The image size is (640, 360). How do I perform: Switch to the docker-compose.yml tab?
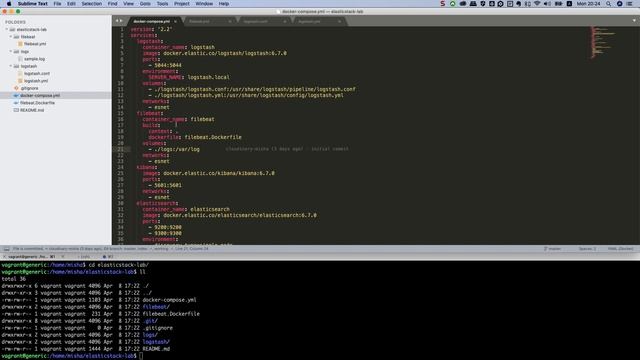[151, 21]
